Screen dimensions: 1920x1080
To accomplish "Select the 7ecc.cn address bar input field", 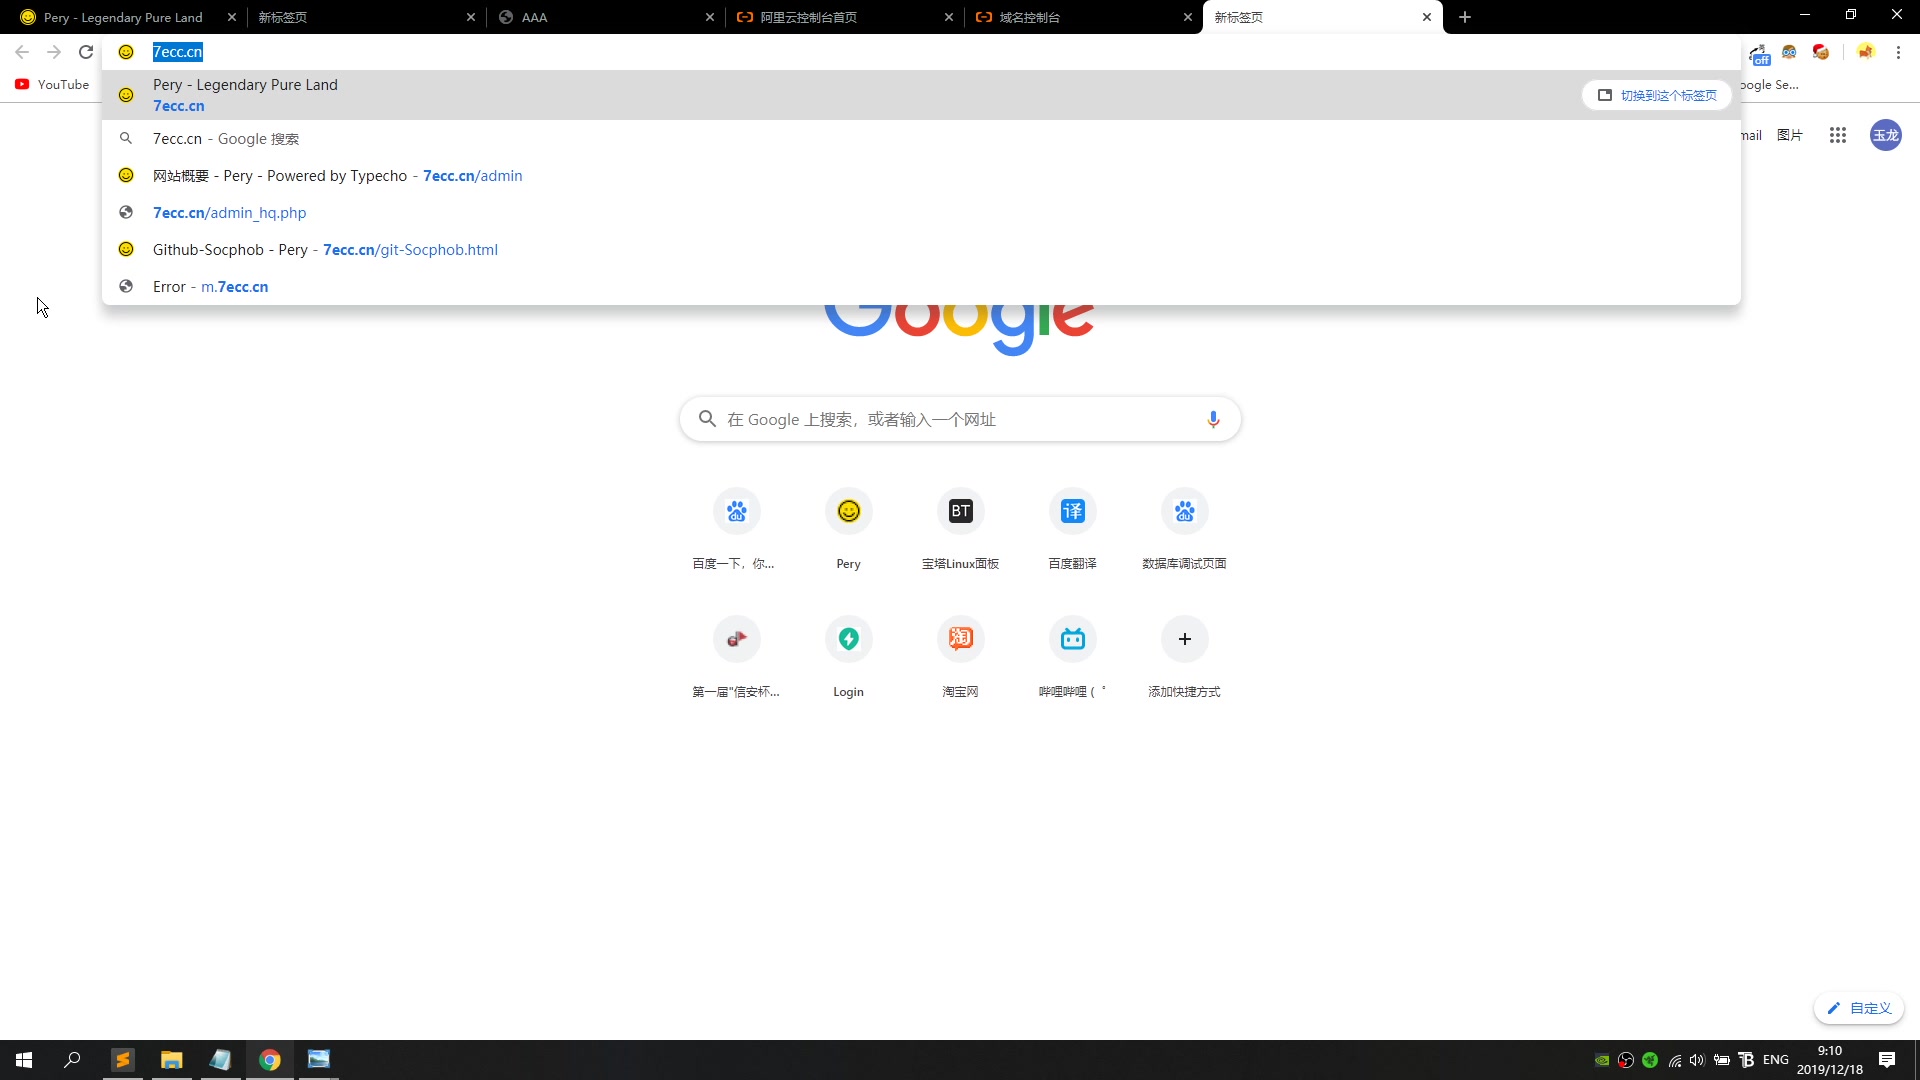I will click(x=178, y=51).
